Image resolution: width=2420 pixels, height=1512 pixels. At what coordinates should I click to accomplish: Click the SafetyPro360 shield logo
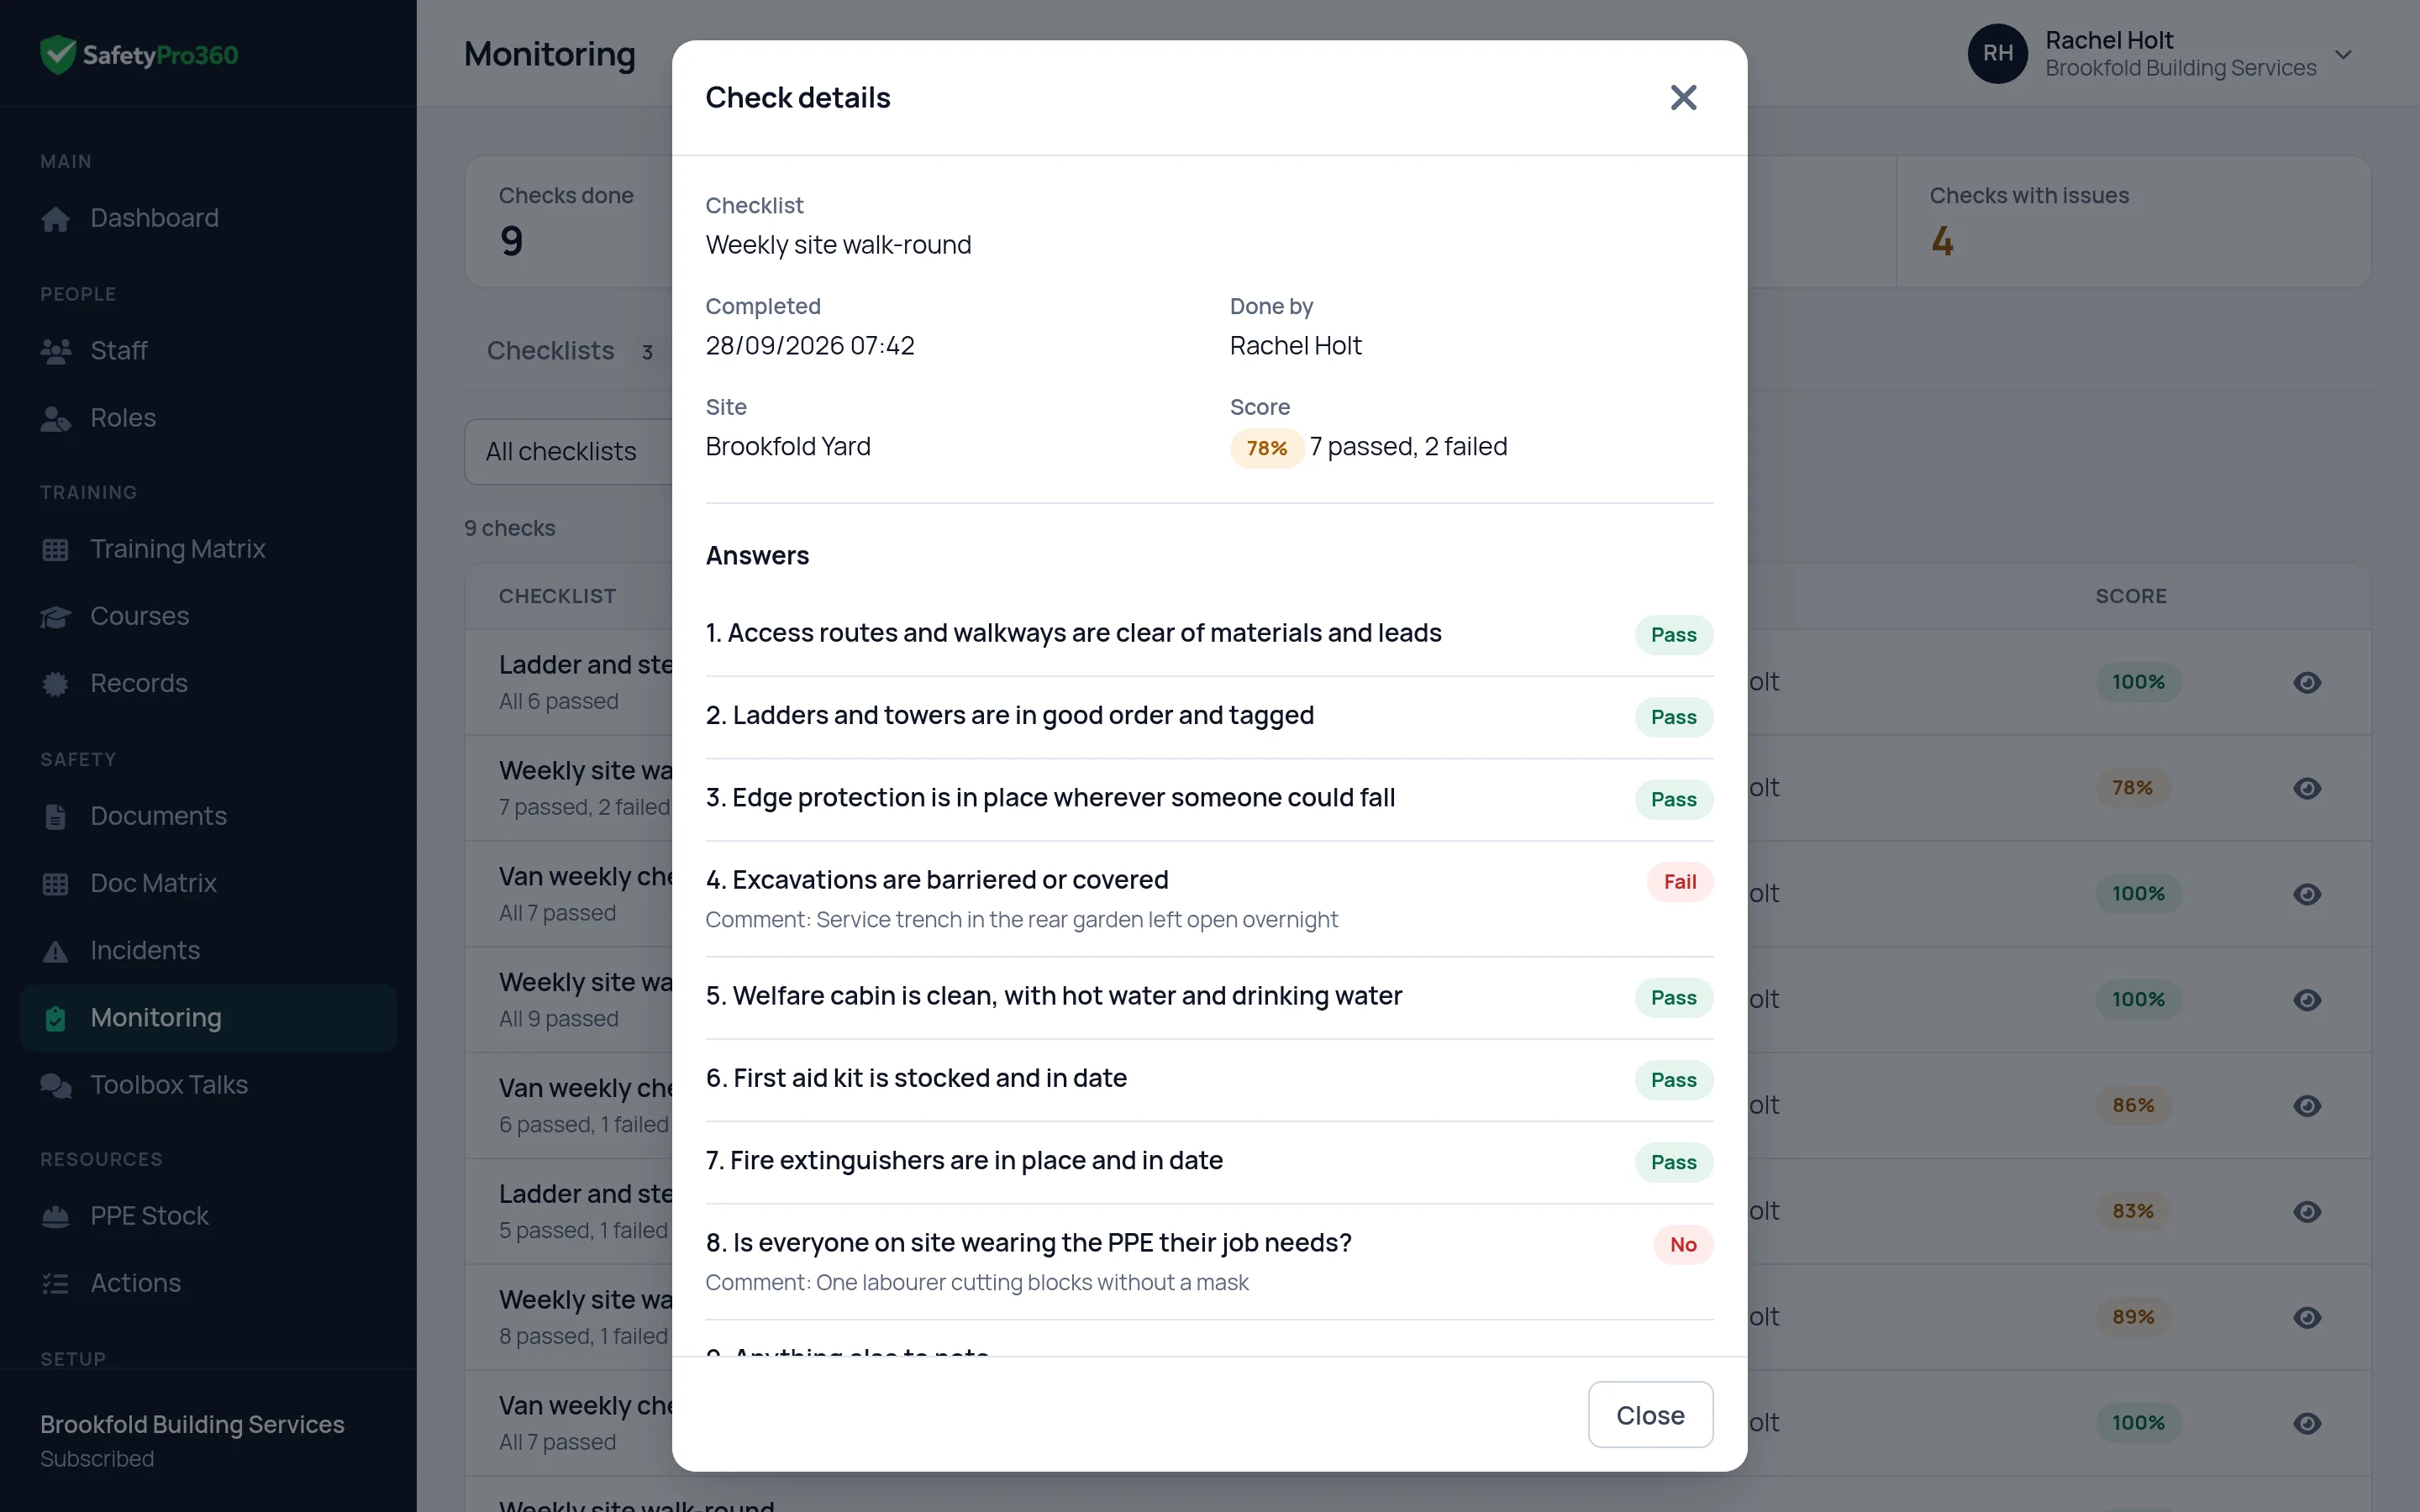coord(57,54)
